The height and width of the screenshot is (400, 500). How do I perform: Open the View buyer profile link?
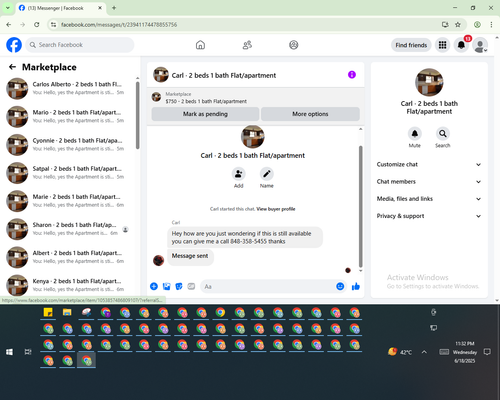click(x=276, y=209)
